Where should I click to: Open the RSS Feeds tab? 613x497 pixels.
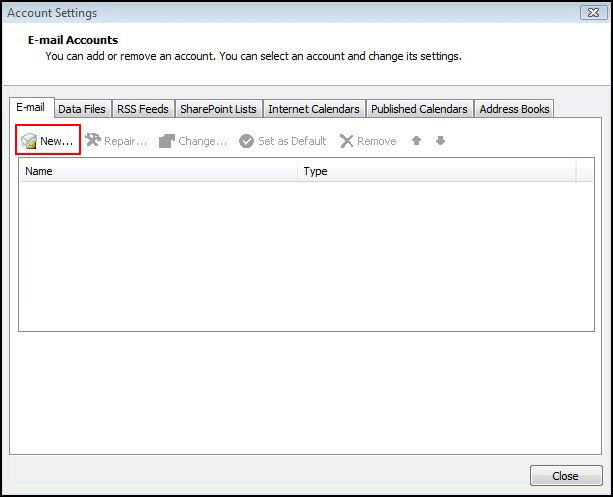click(x=142, y=109)
